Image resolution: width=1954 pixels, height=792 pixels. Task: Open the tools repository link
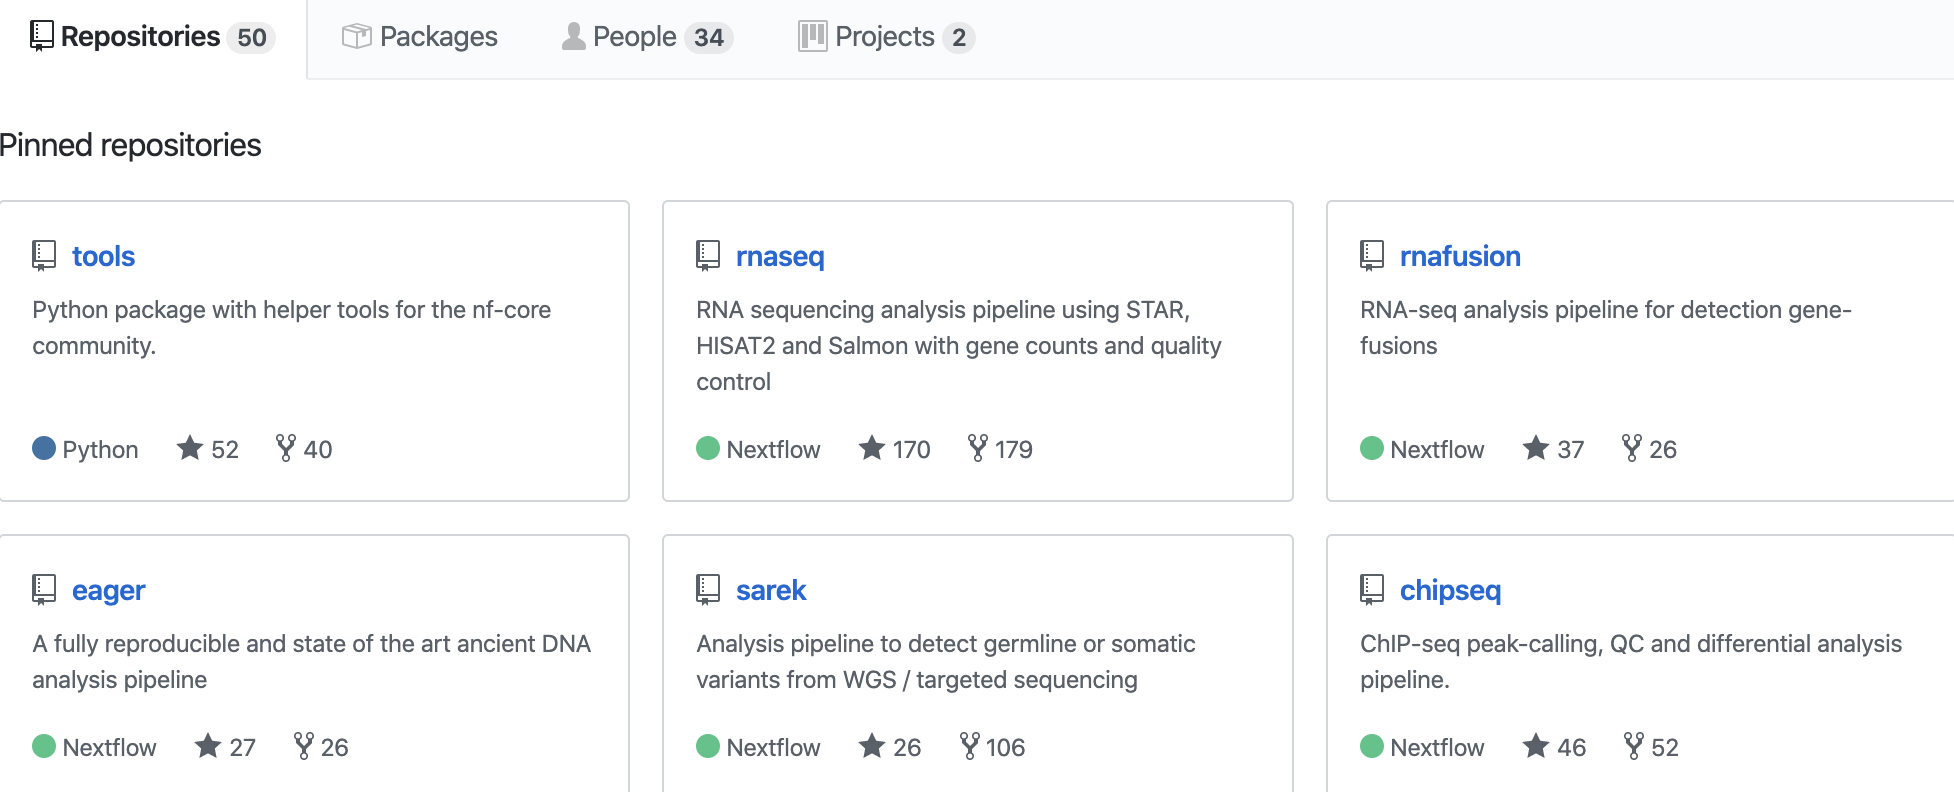pyautogui.click(x=103, y=256)
